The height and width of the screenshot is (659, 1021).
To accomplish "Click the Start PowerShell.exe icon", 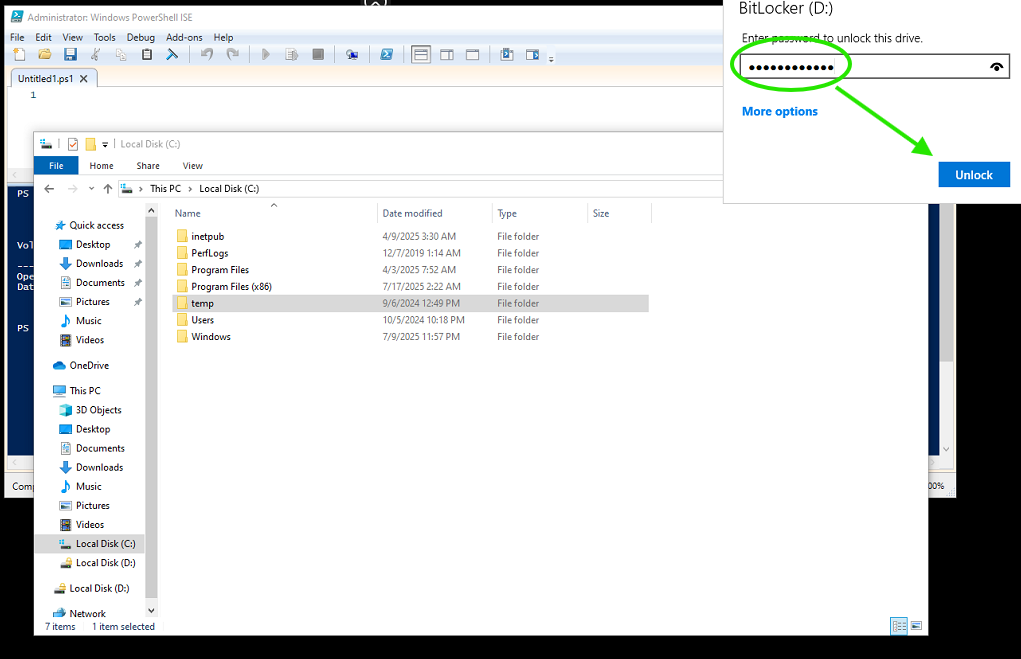I will tap(386, 55).
